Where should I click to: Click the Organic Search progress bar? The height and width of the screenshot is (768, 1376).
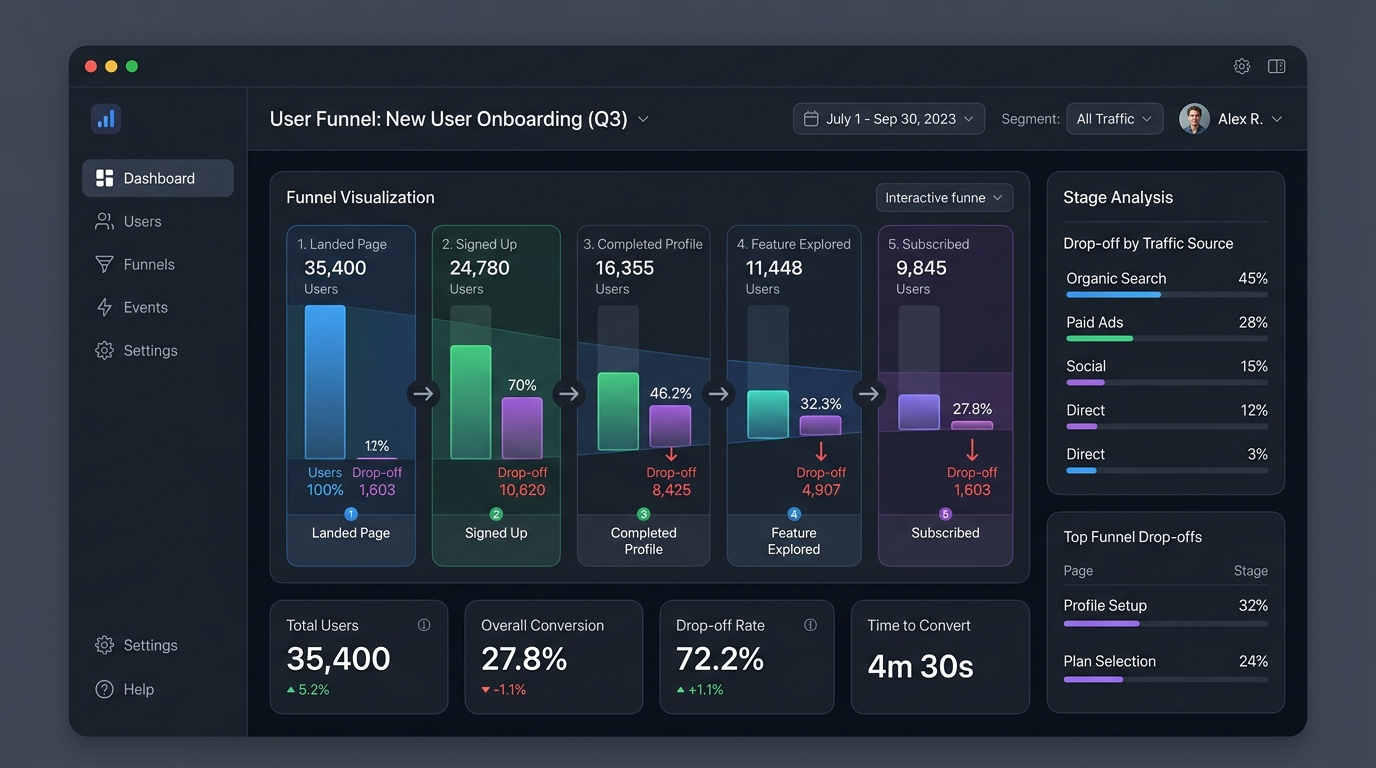(1167, 295)
